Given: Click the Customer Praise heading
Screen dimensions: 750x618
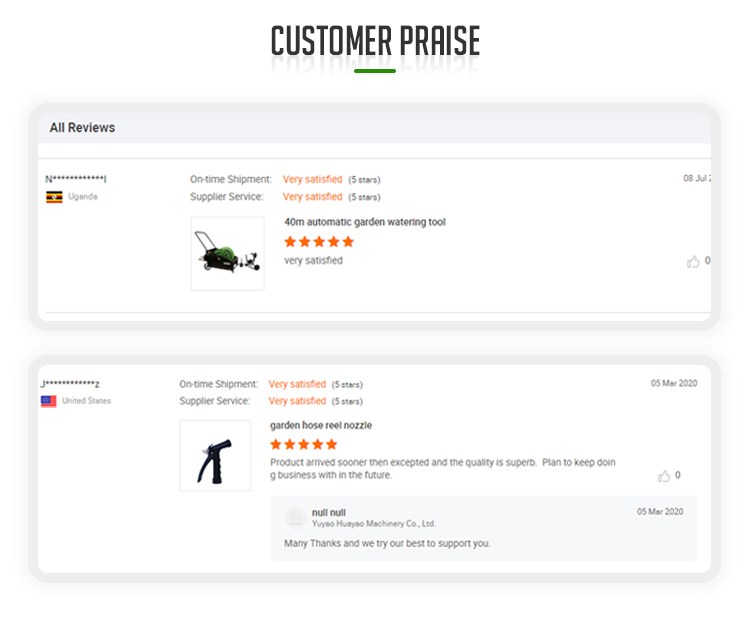Looking at the screenshot, I should (x=375, y=42).
